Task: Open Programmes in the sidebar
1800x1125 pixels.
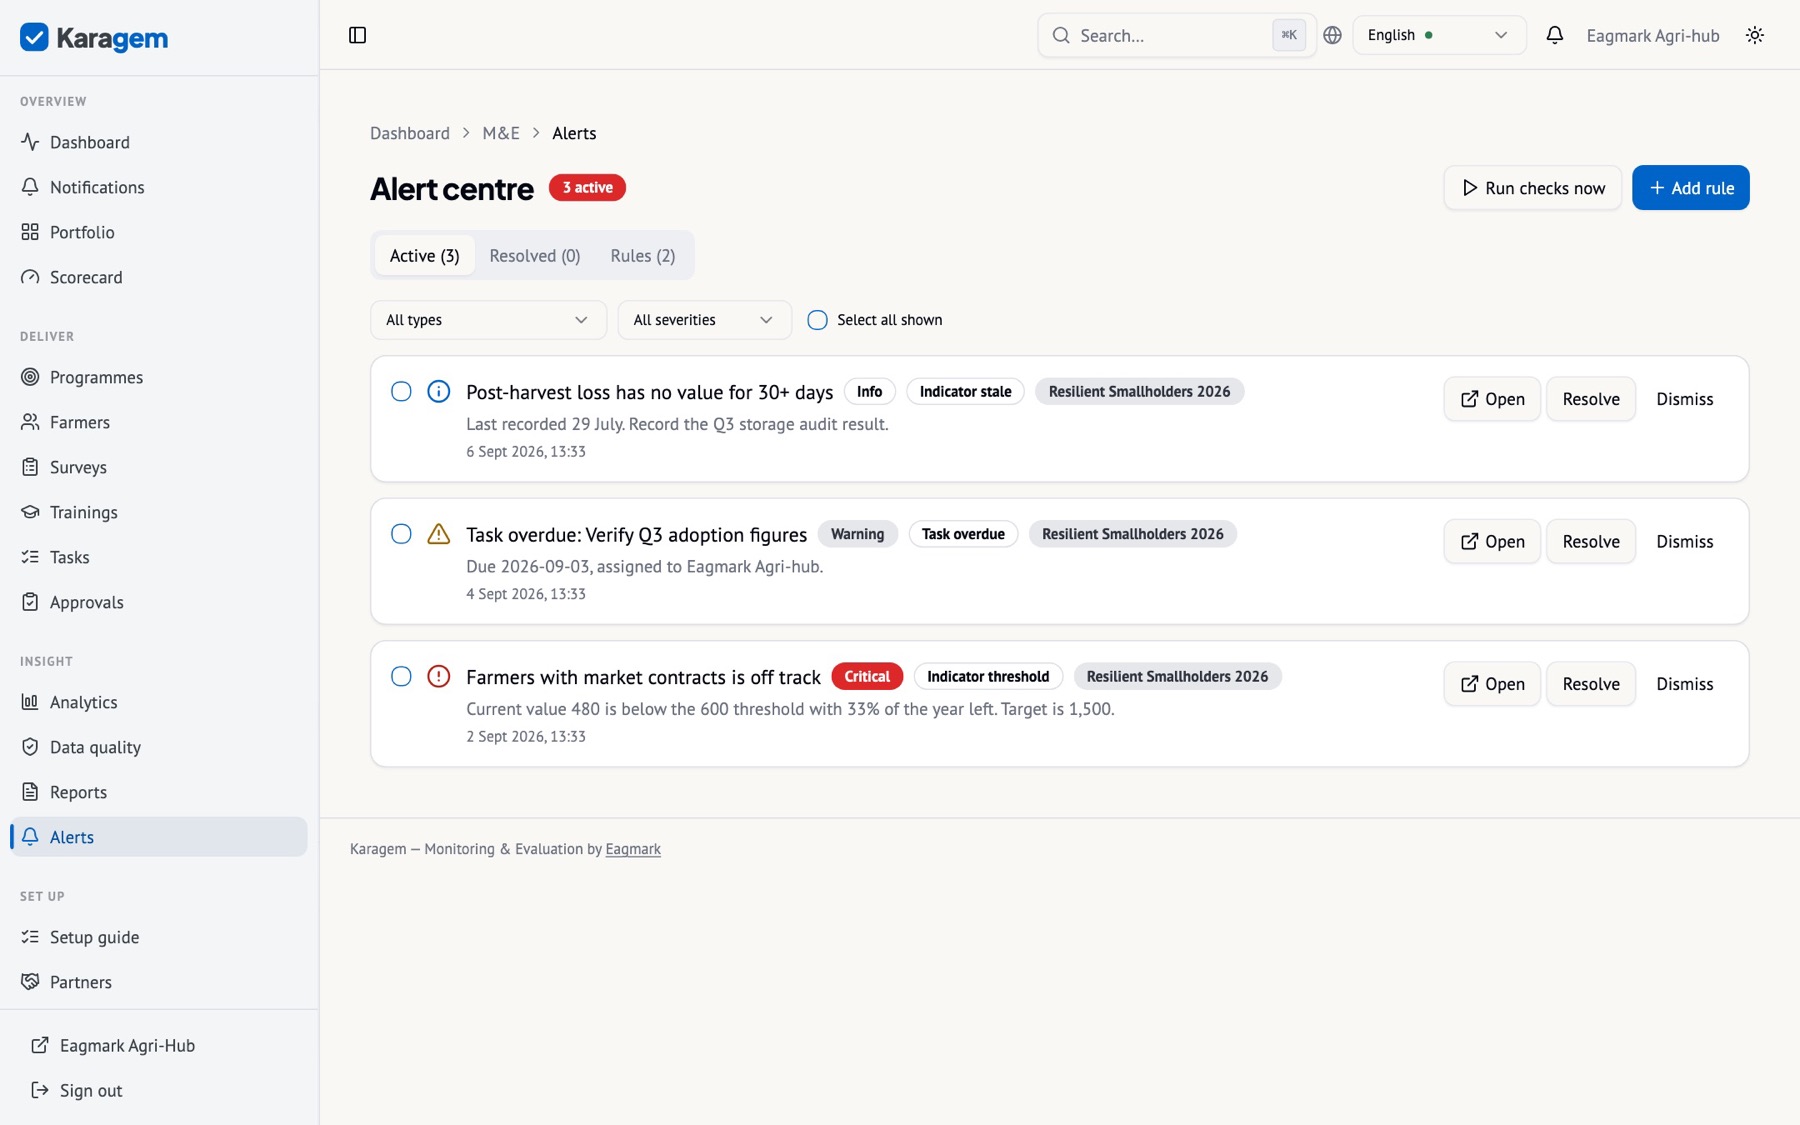Action: (x=159, y=377)
